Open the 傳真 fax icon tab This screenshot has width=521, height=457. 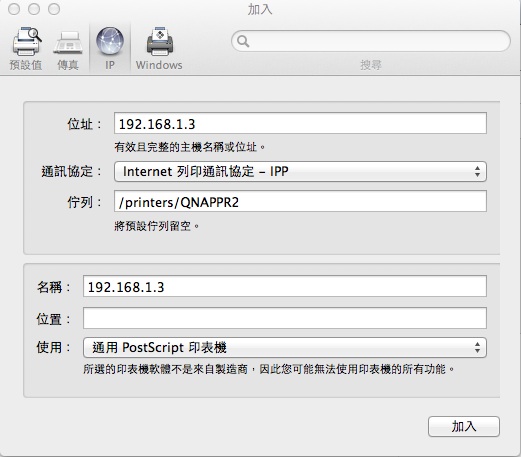pos(68,43)
